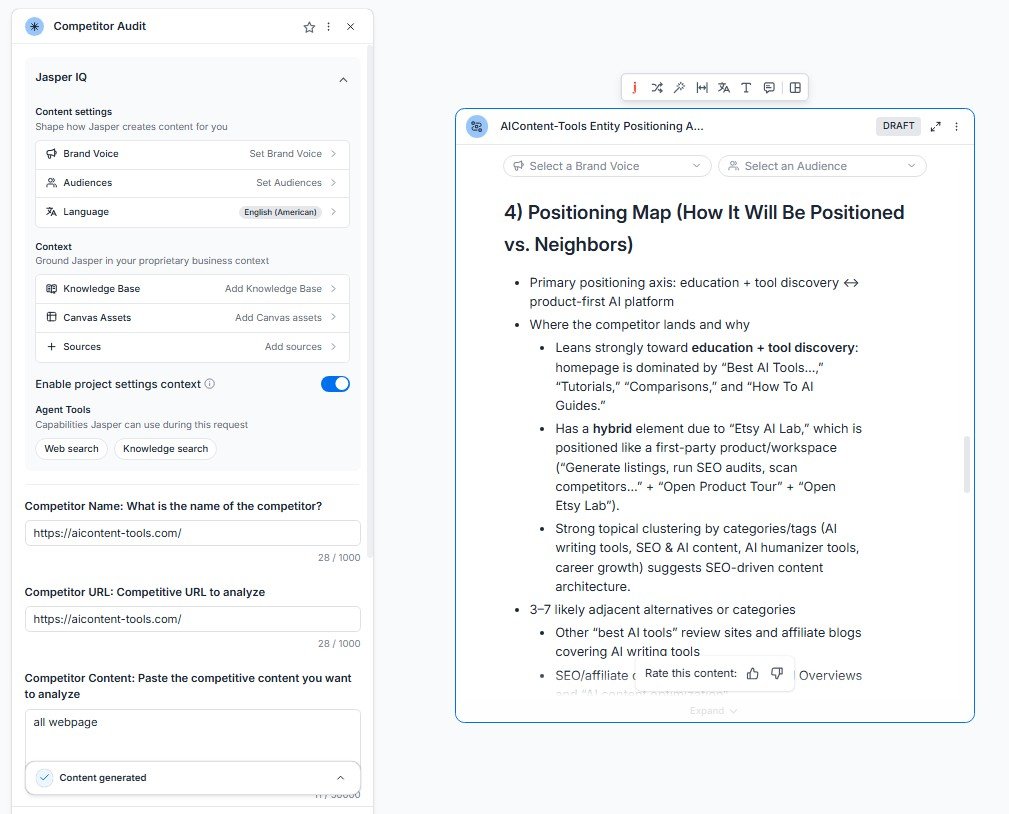Expand the document card to fullscreen
Screen dimensions: 1009x814
click(x=936, y=126)
